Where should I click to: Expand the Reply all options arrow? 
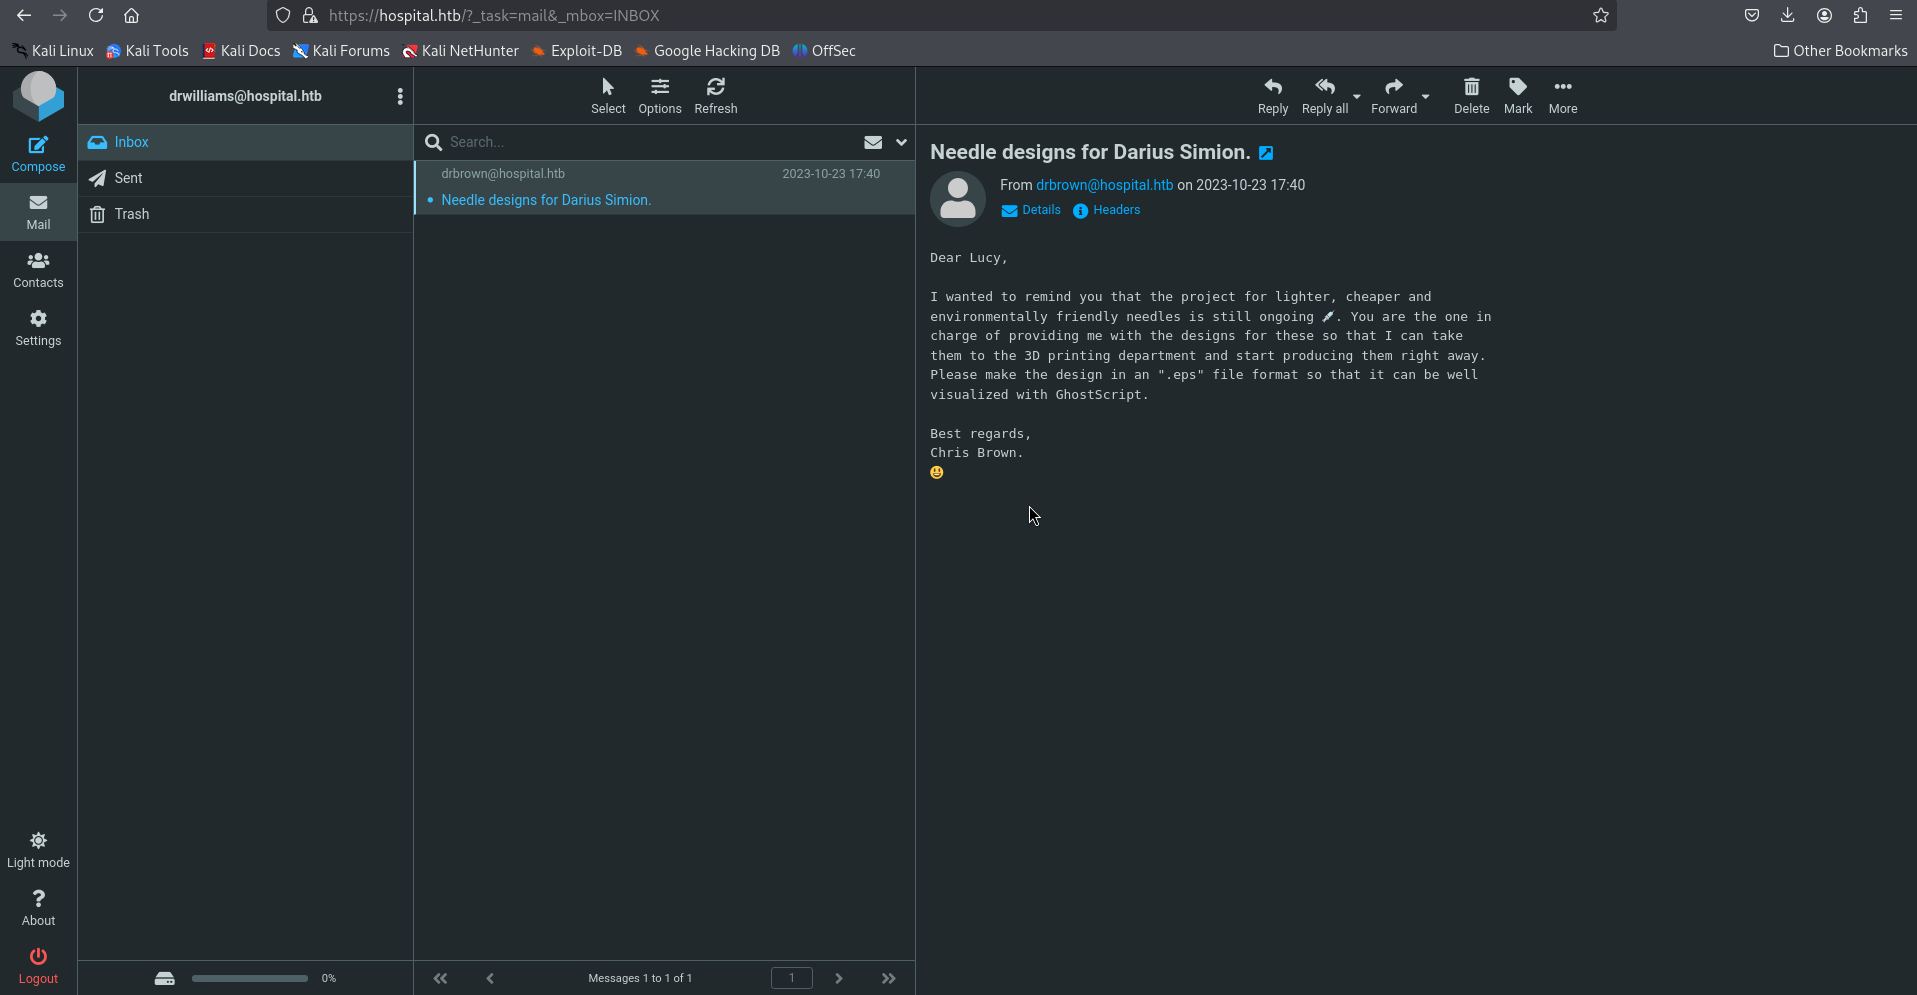click(x=1357, y=97)
